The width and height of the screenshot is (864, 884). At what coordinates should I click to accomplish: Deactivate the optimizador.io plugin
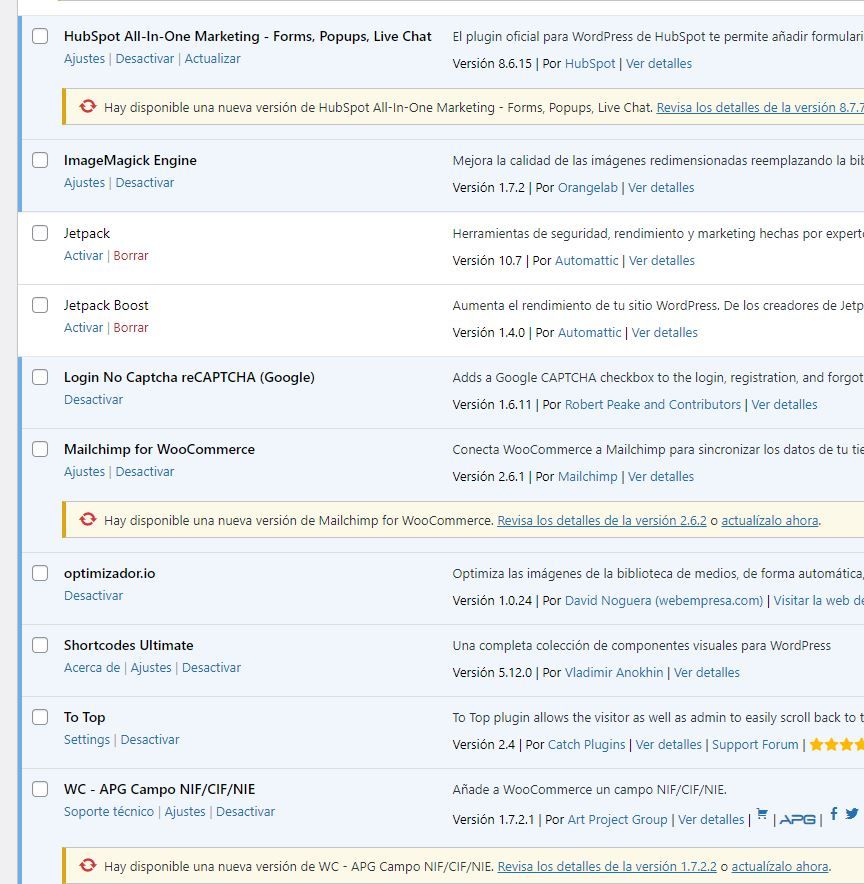click(94, 595)
